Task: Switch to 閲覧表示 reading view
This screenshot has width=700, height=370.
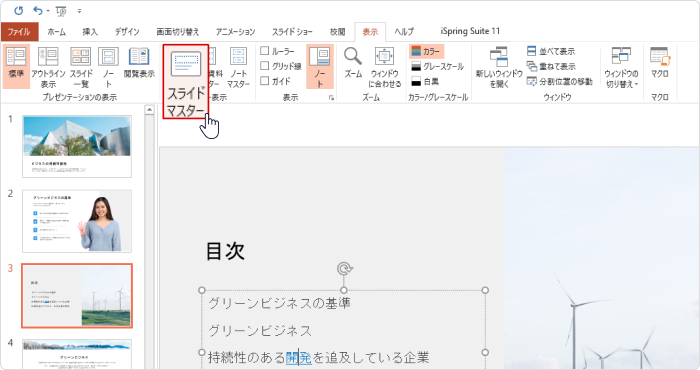Action: pyautogui.click(x=139, y=62)
